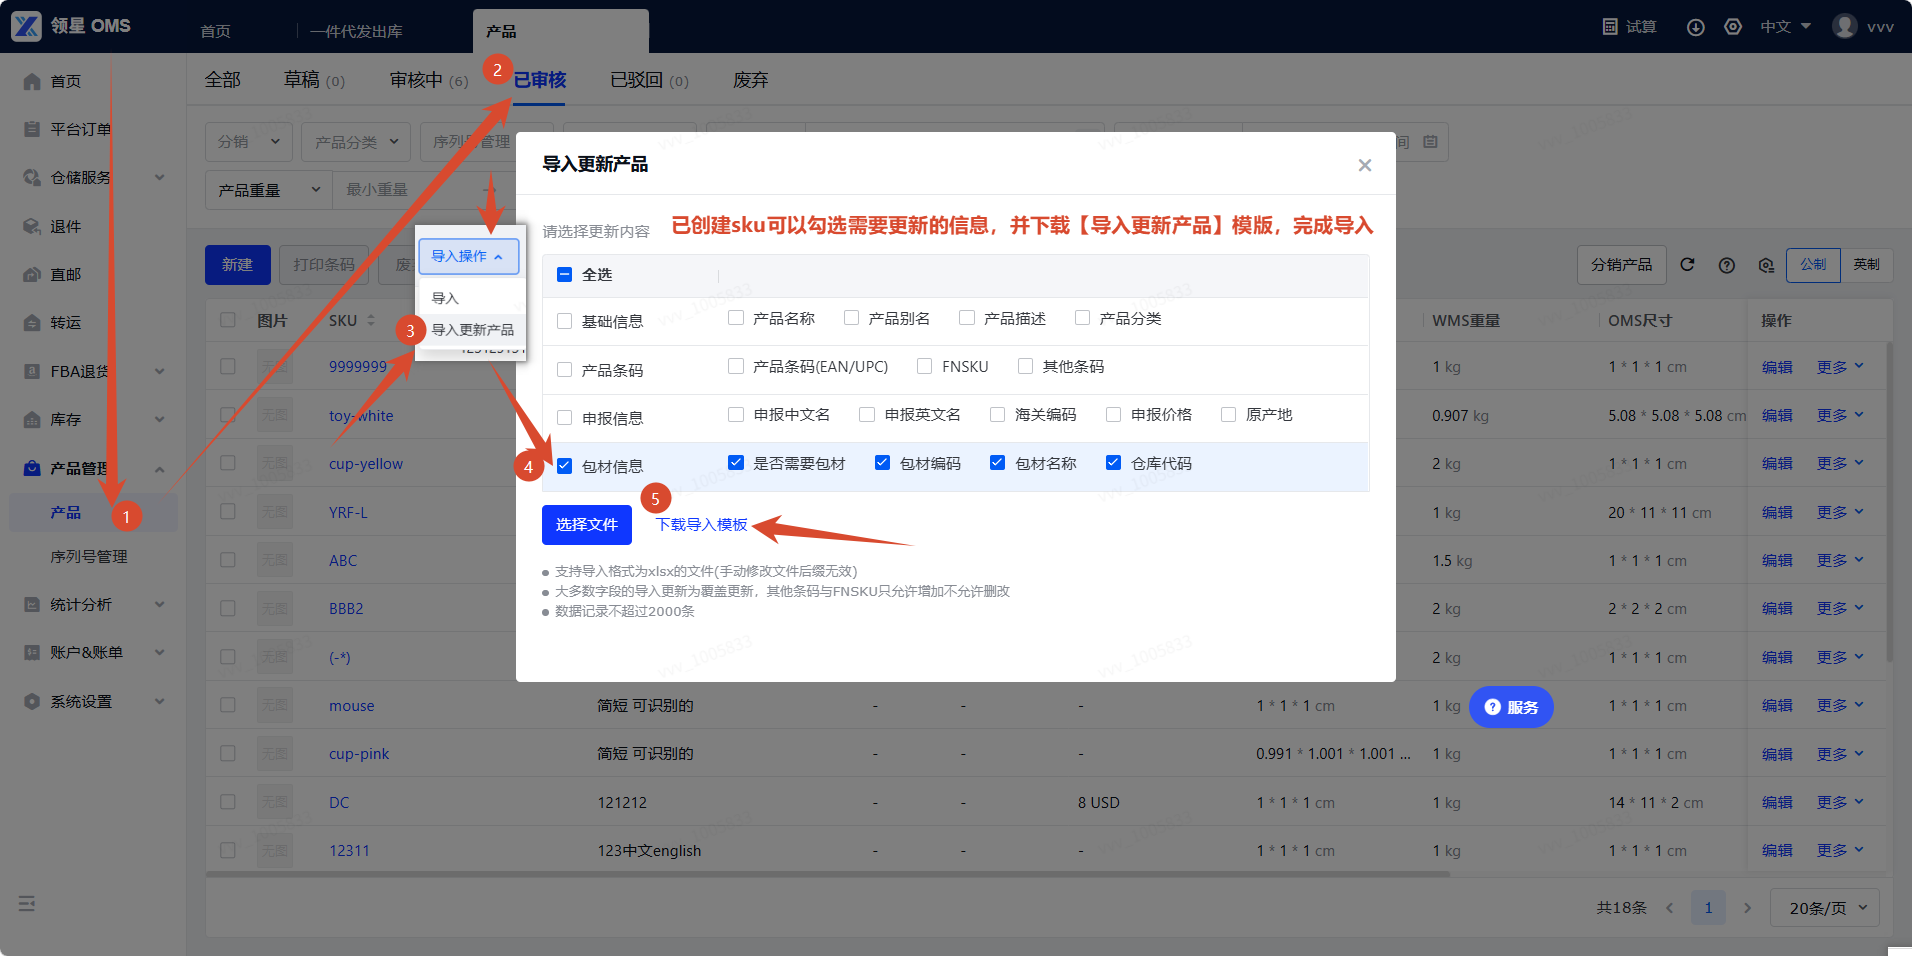This screenshot has height=956, width=1912.
Task: Open the settings gear icon in header
Action: pos(1733,27)
